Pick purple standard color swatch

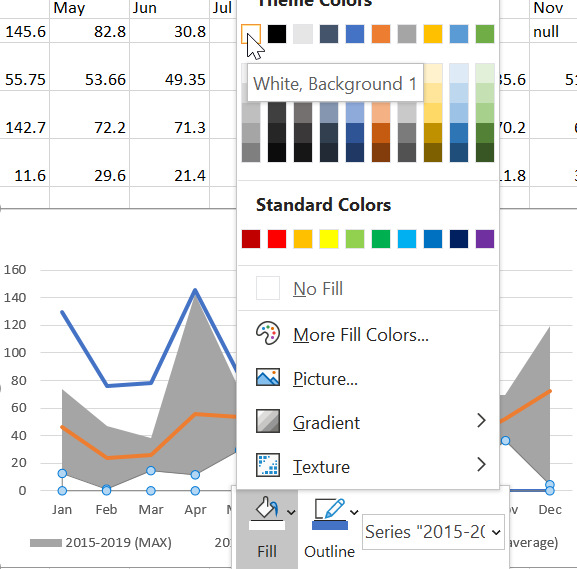point(485,239)
